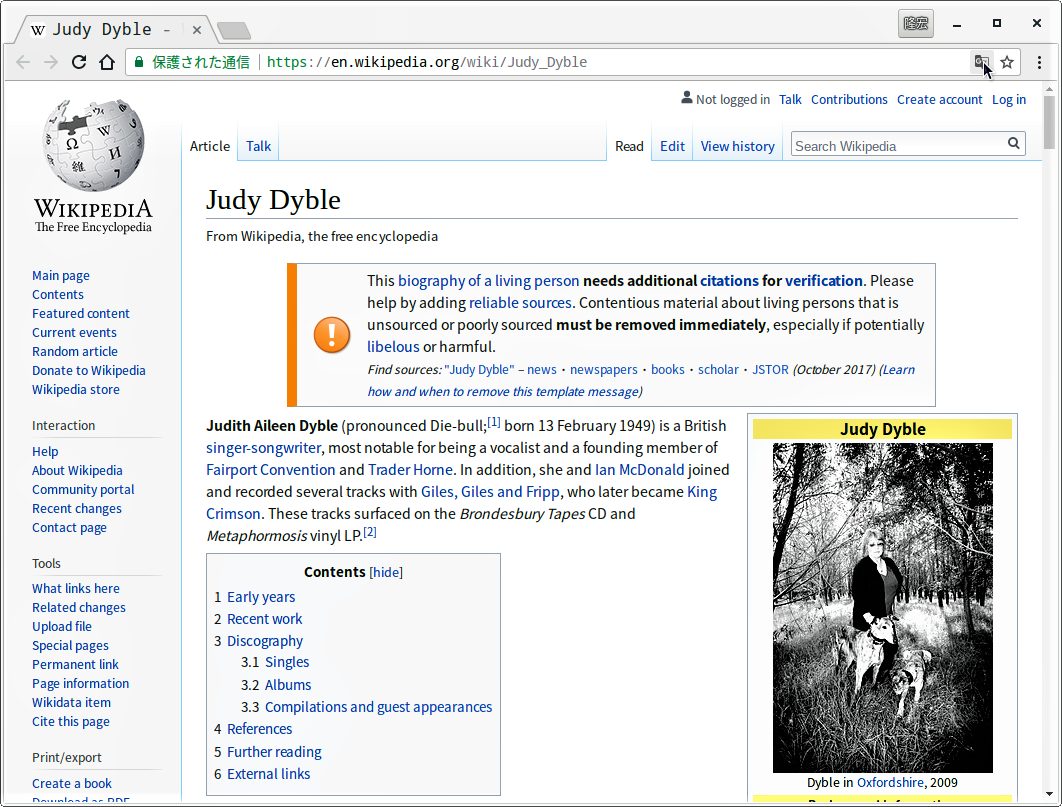Image resolution: width=1062 pixels, height=807 pixels.
Task: Open the Giles, Giles and Fripp link
Action: click(x=490, y=492)
